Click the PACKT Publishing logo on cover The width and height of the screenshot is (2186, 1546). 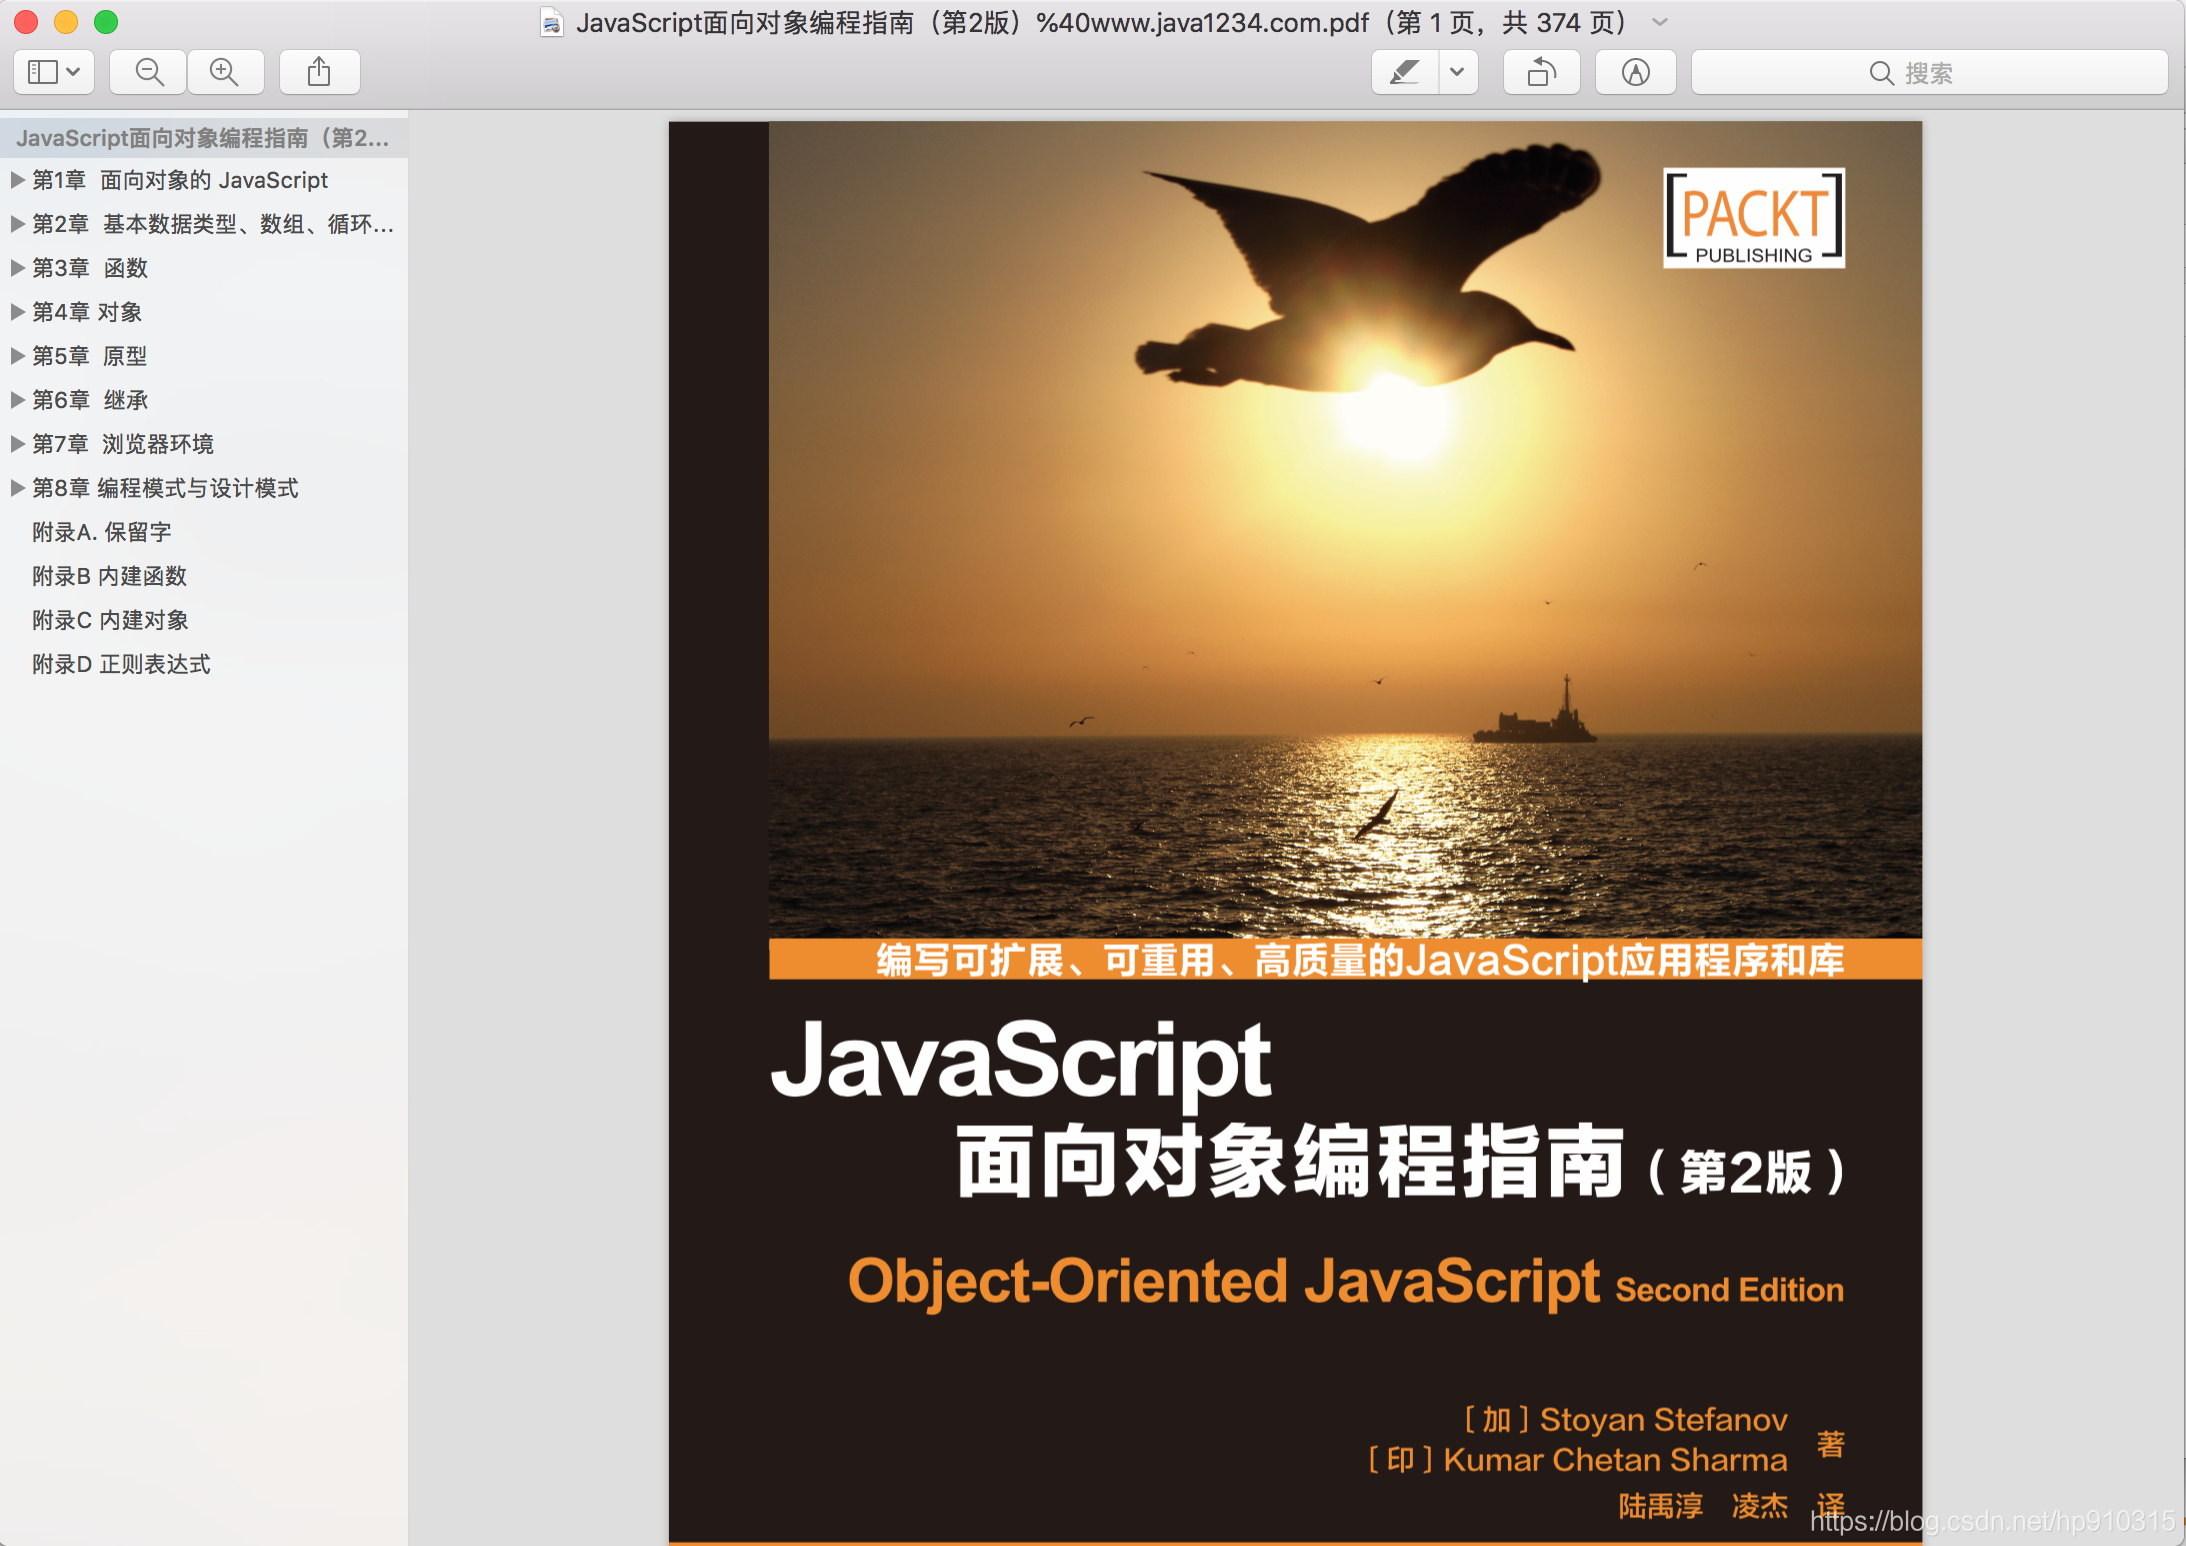[x=1754, y=218]
